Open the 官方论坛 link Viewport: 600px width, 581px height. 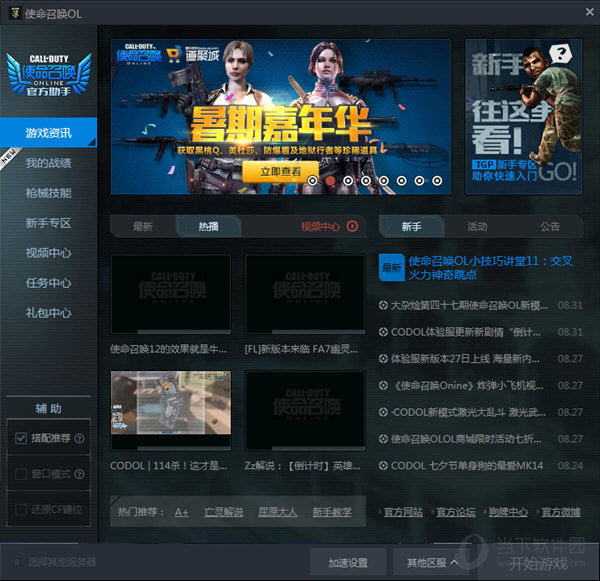click(456, 512)
